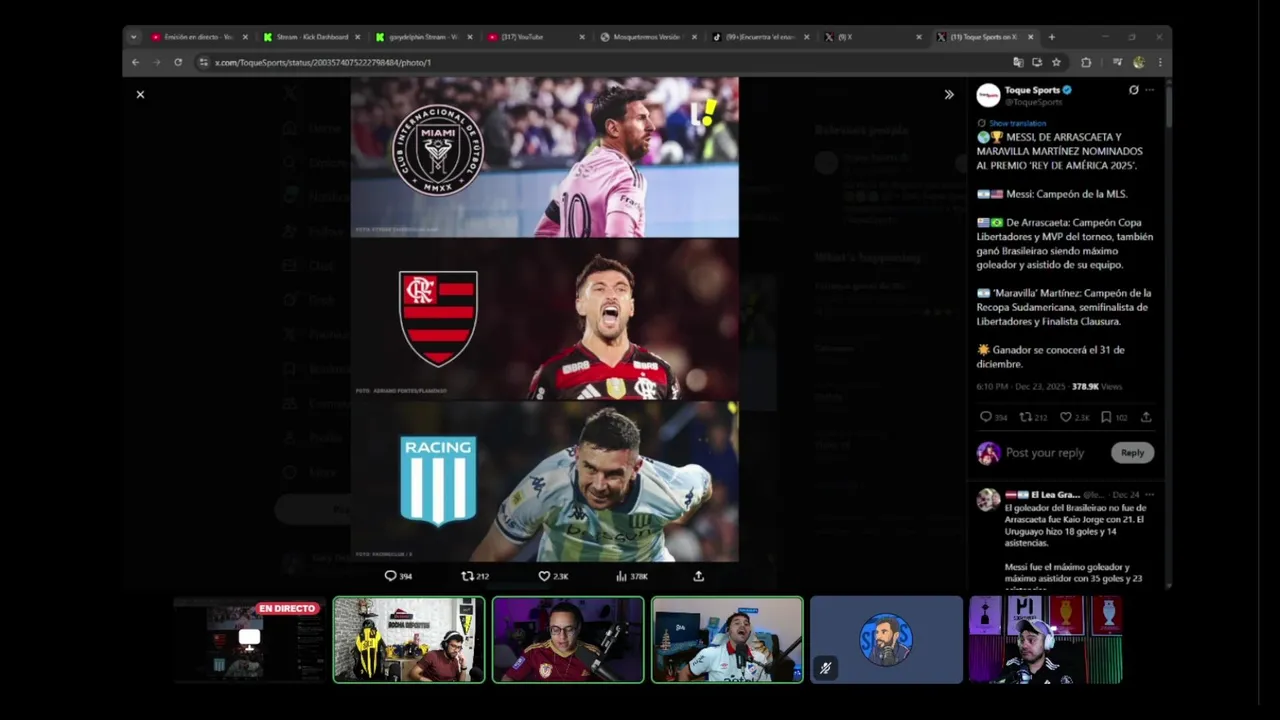
Task: Click the reply icon under the photo
Action: click(x=390, y=576)
